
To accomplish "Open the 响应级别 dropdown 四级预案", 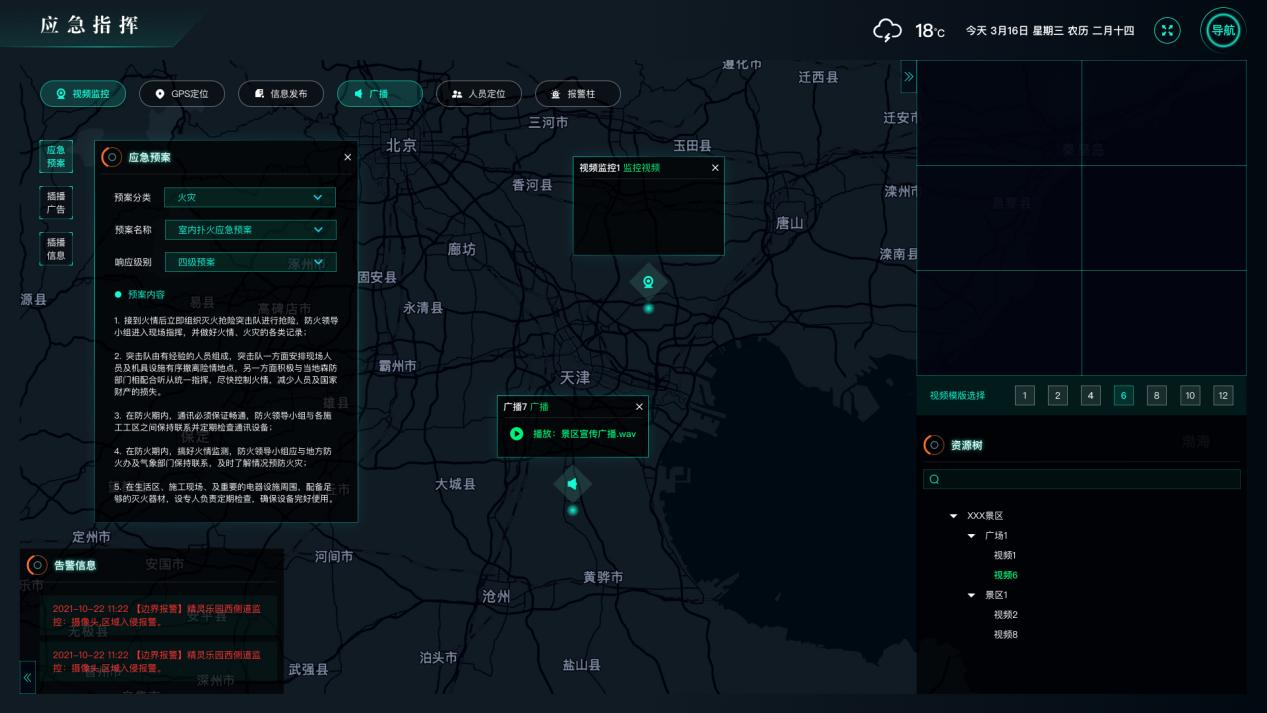I will point(250,262).
